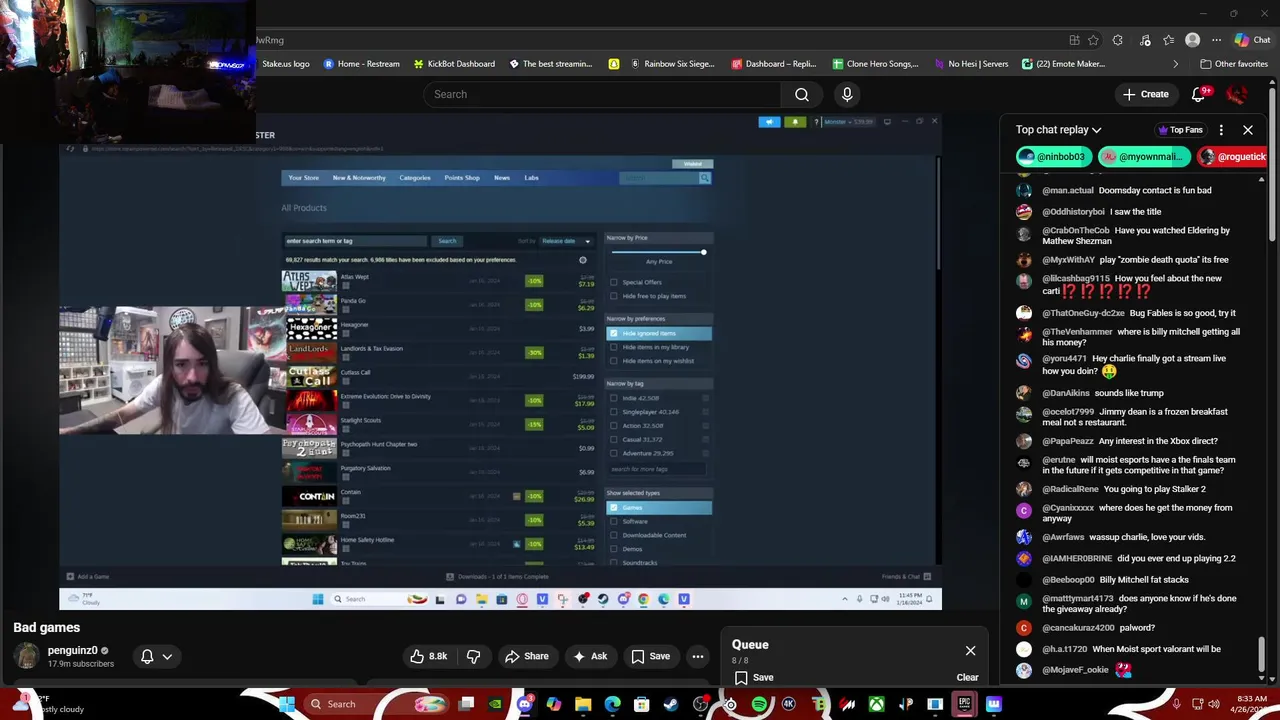Open NVIDIA app from the taskbar

(495, 704)
